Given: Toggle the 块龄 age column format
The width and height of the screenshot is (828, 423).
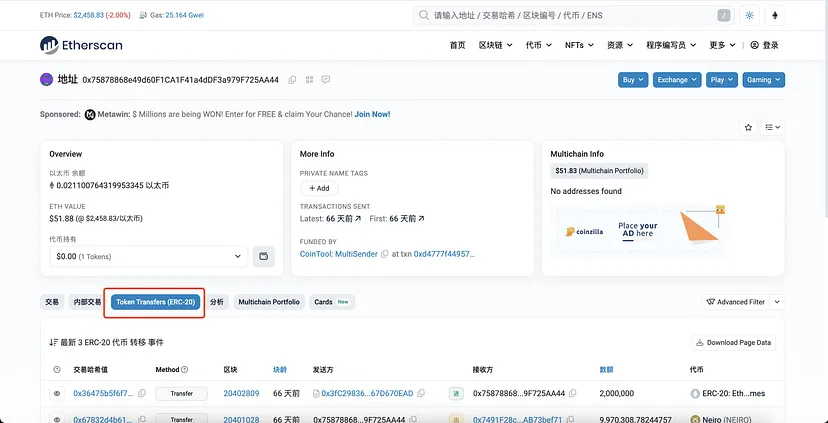Looking at the screenshot, I should click(x=280, y=370).
